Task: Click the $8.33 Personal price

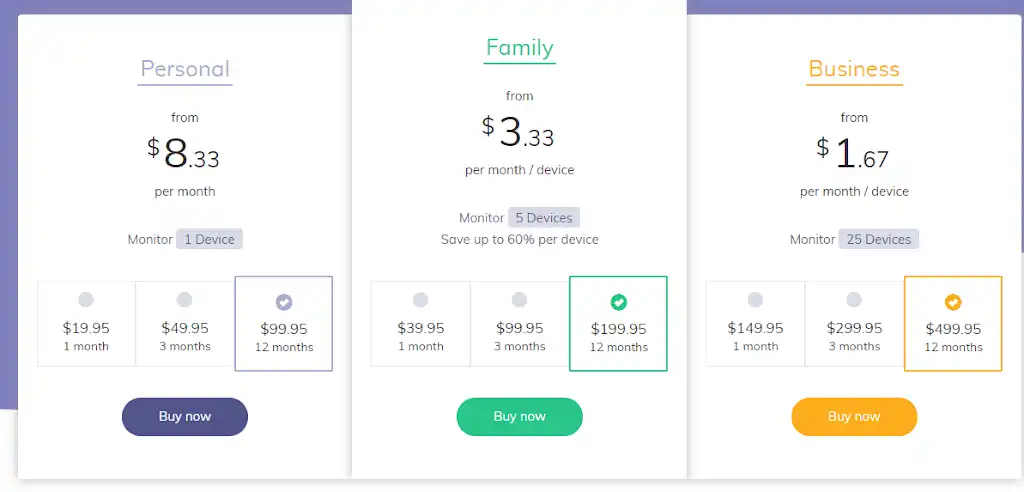Action: coord(184,153)
